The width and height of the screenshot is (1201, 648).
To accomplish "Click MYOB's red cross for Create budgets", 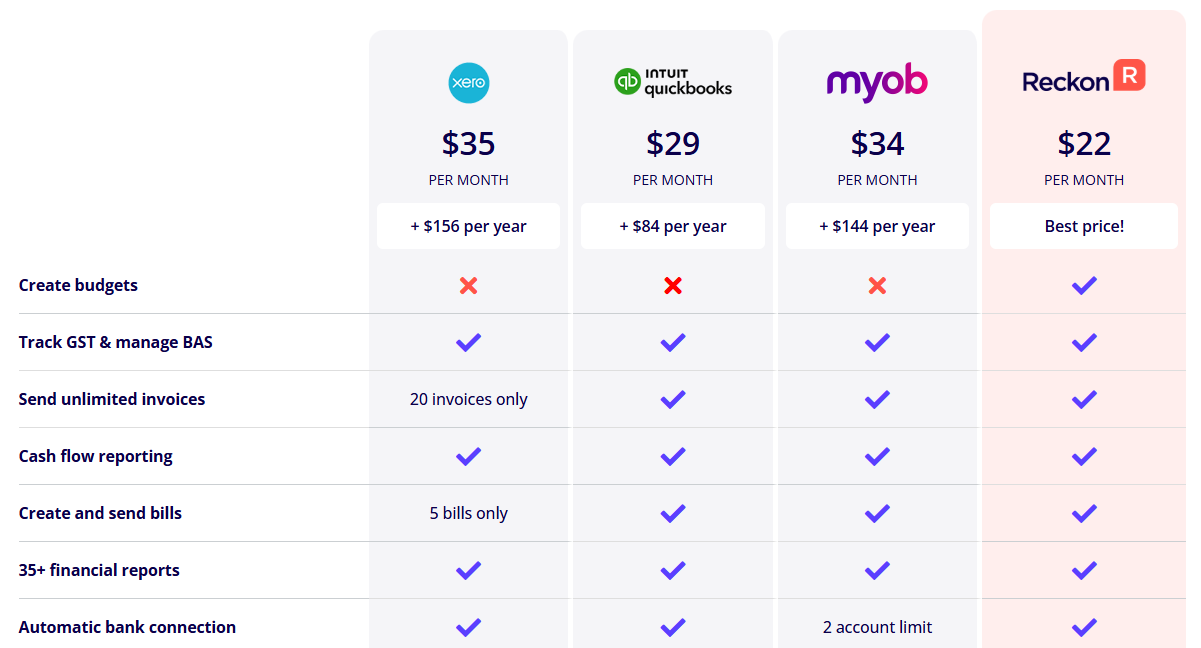I will pos(877,286).
